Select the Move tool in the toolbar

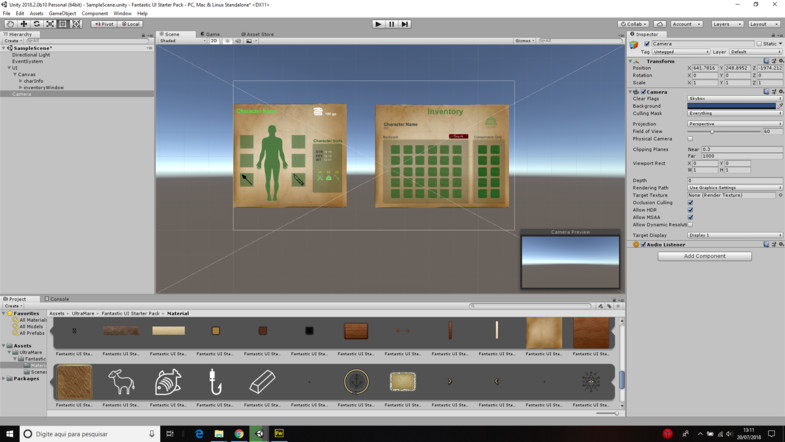pos(24,24)
